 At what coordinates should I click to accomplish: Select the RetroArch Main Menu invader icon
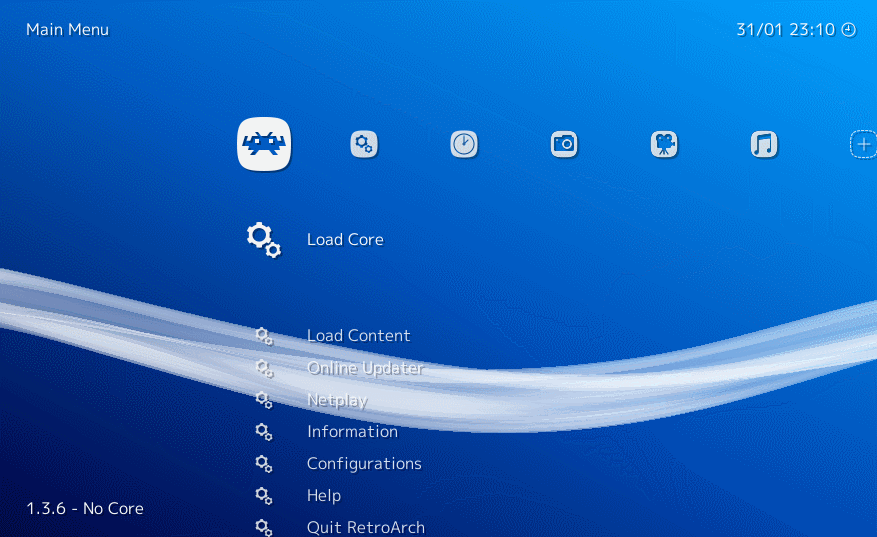click(264, 144)
